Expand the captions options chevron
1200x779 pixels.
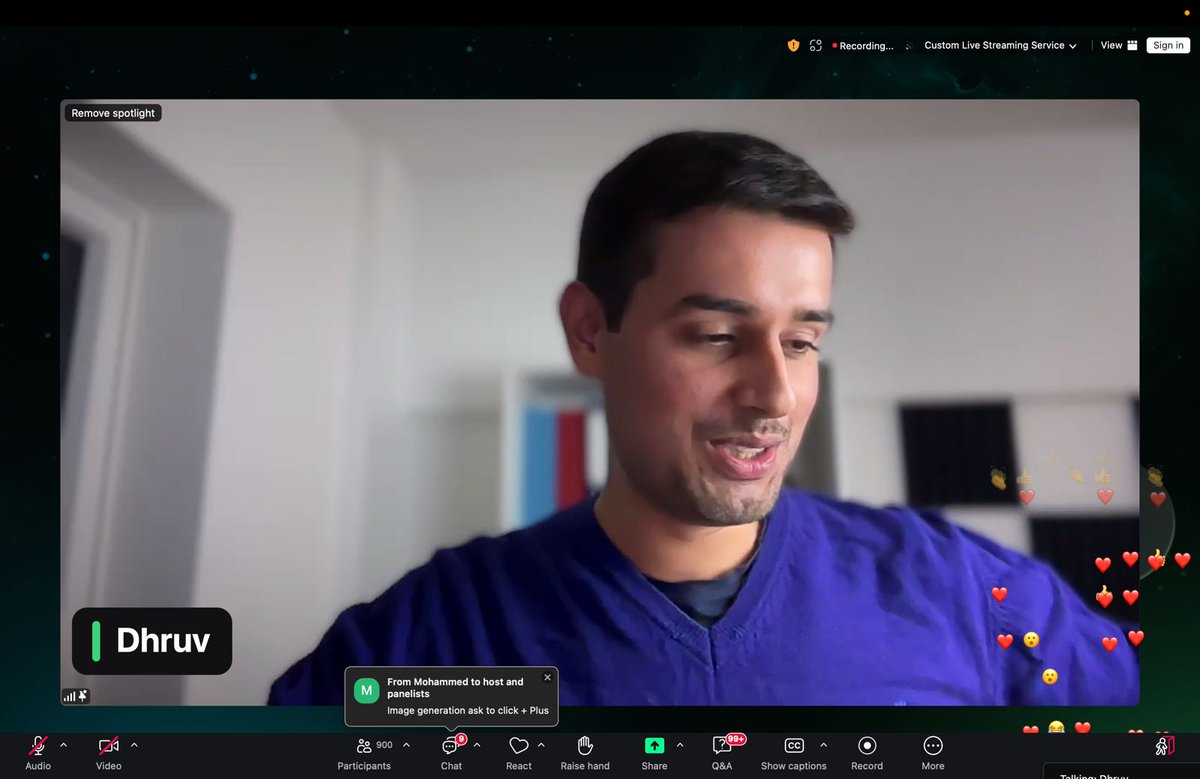[x=823, y=745]
